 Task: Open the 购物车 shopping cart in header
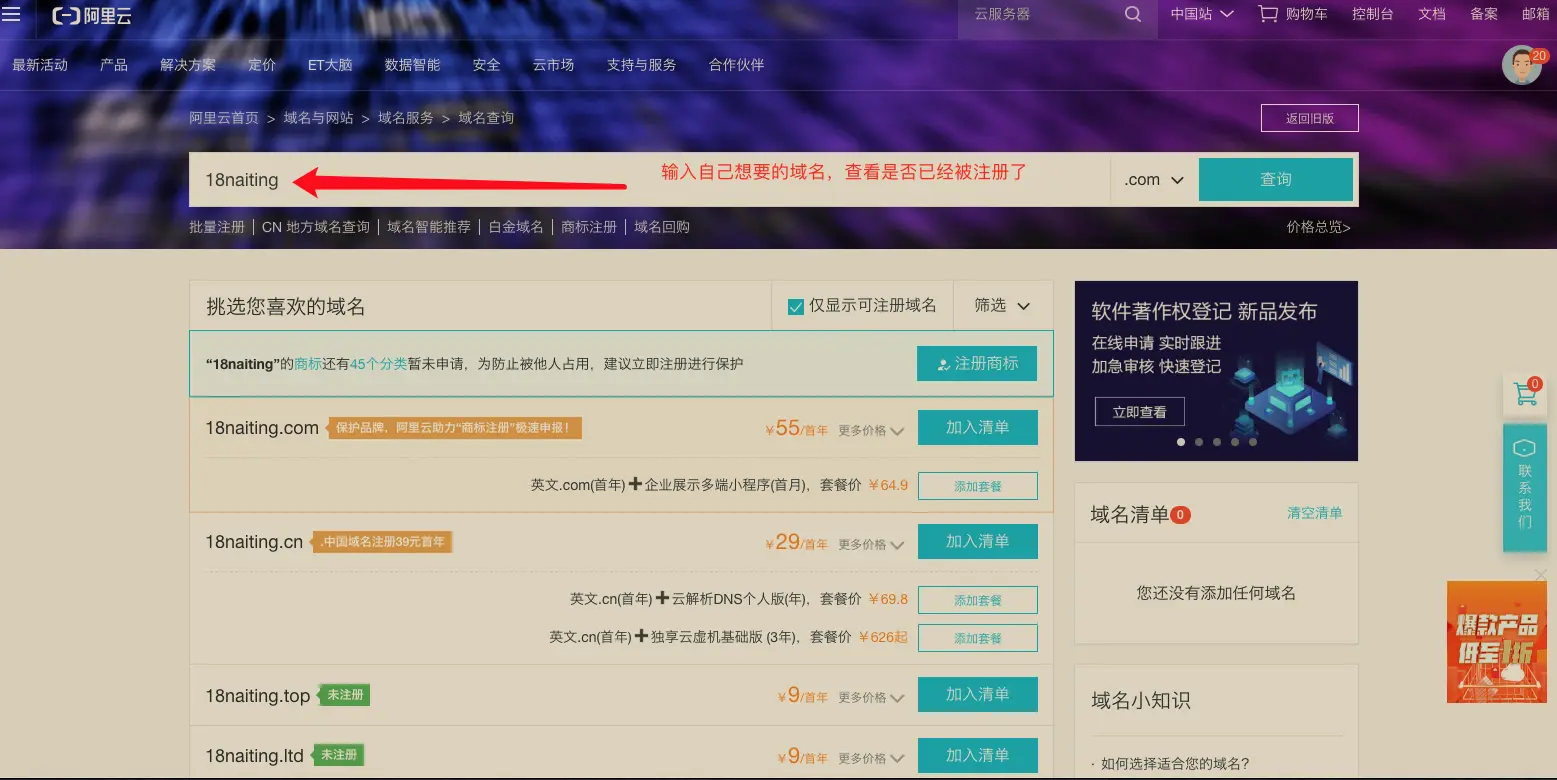(x=1293, y=14)
